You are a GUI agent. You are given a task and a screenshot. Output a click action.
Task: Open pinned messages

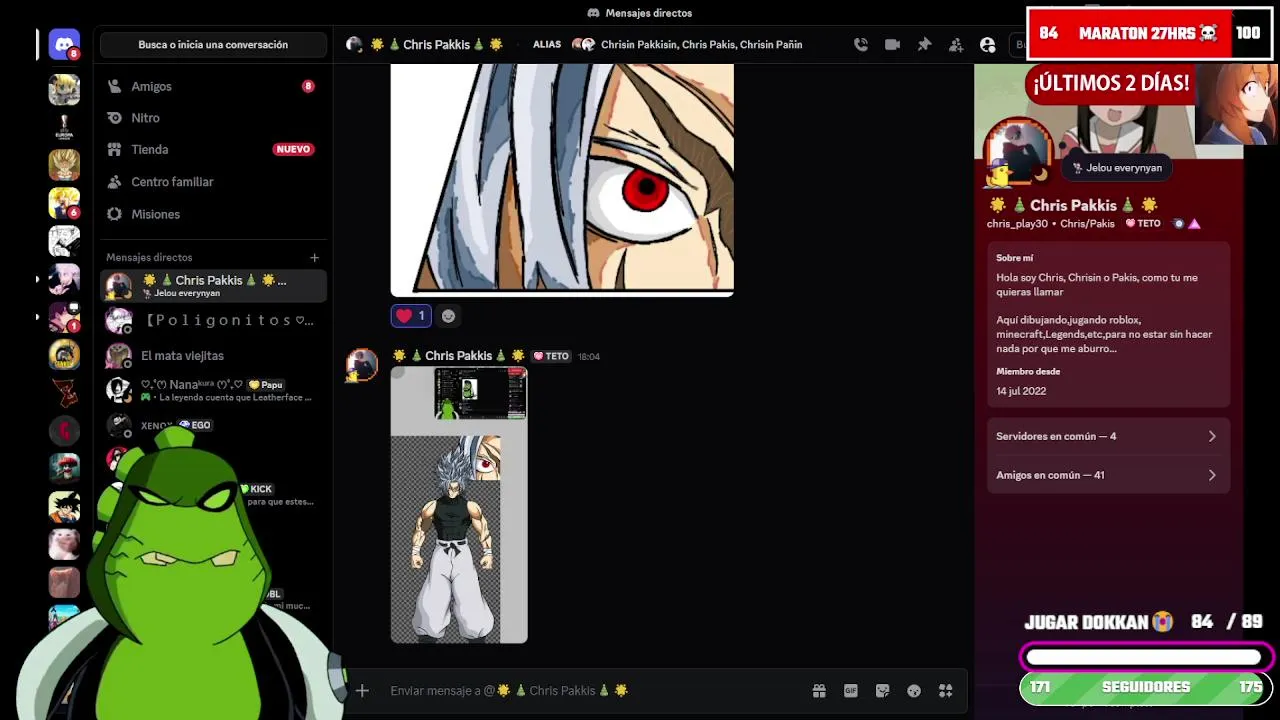pyautogui.click(x=924, y=45)
